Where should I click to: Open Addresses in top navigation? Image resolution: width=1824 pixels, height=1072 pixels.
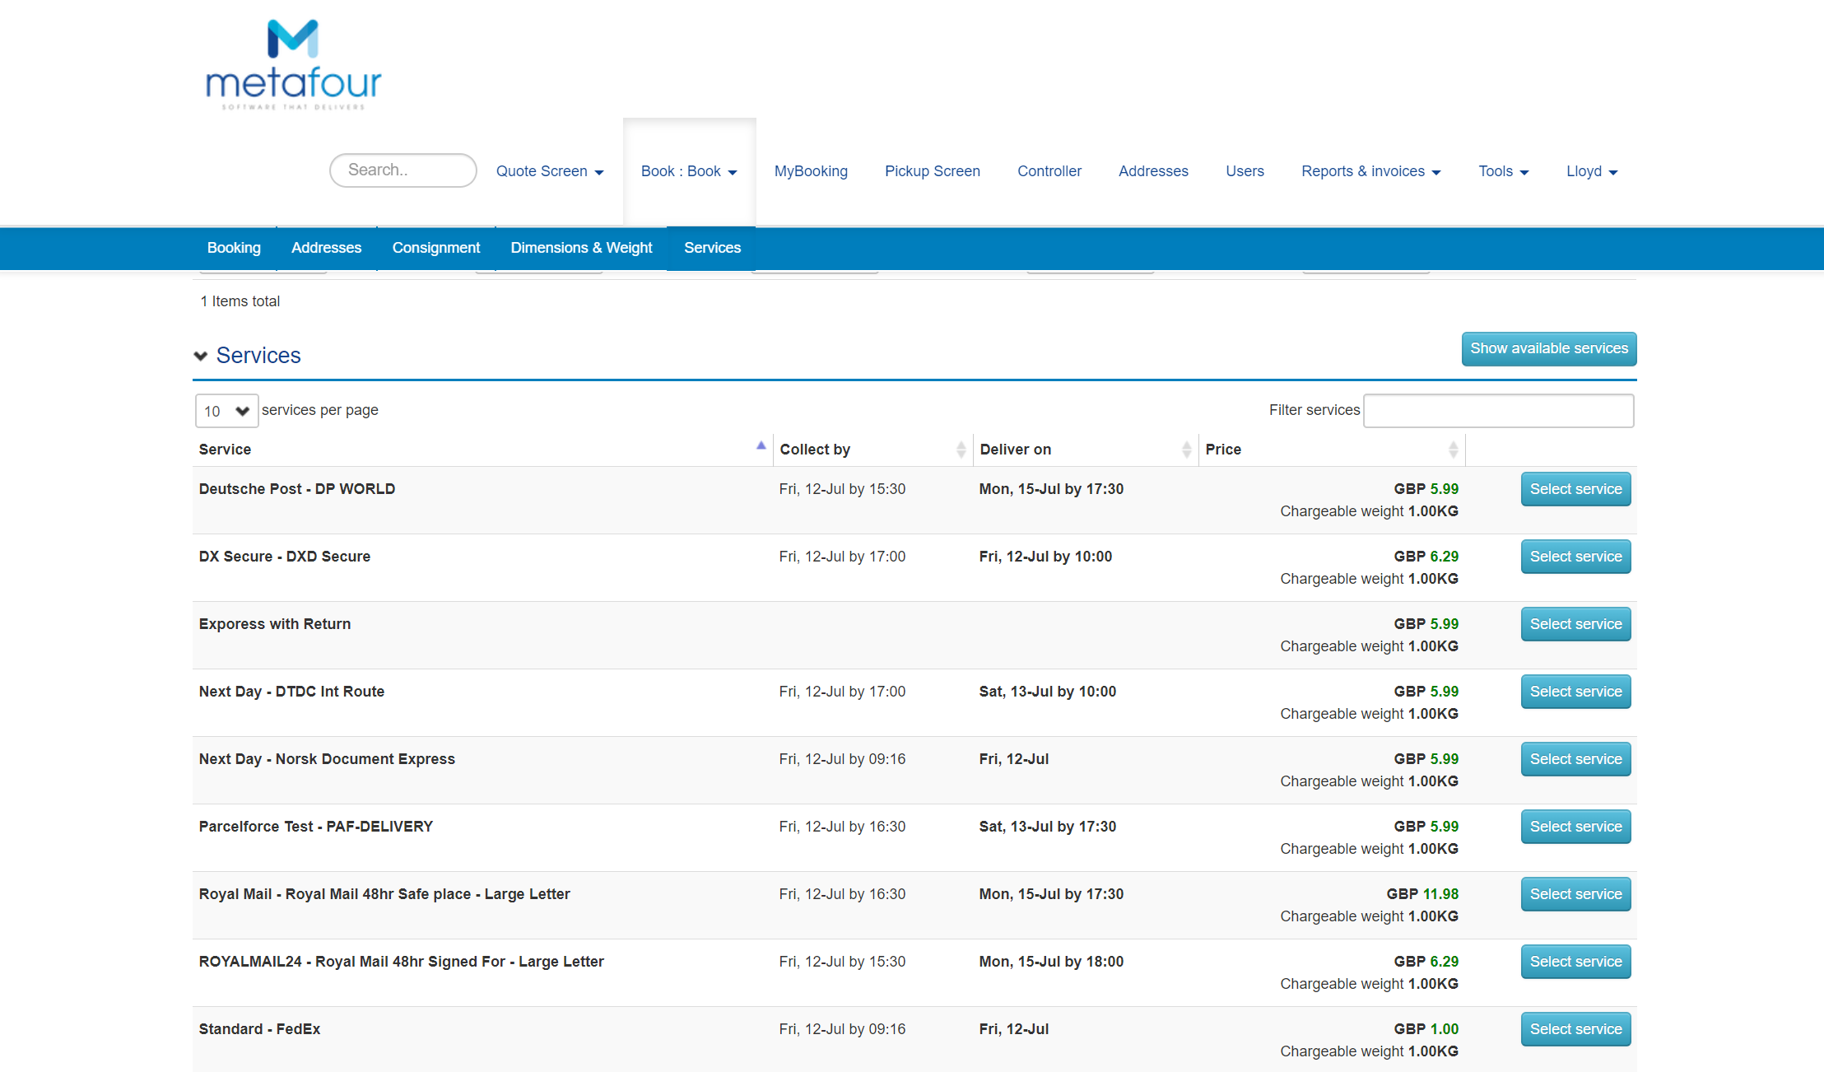1153,171
